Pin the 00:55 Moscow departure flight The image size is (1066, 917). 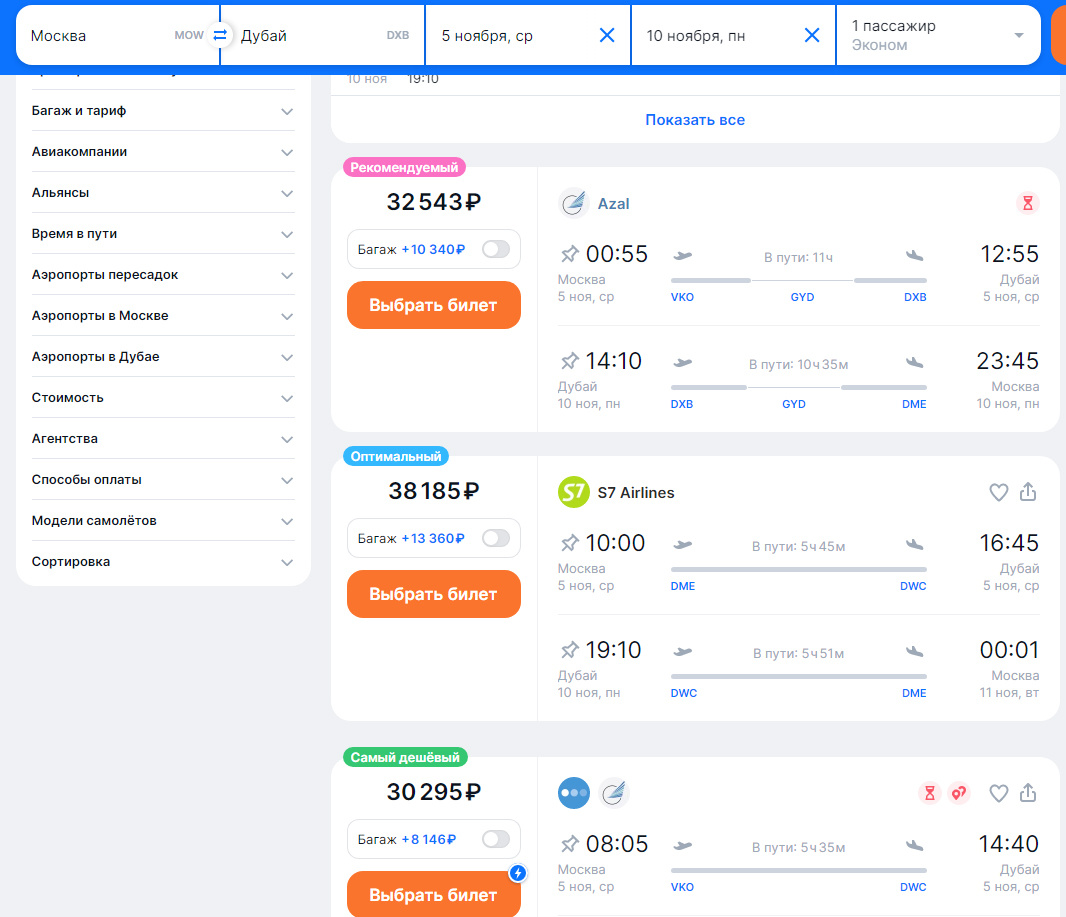coord(569,254)
